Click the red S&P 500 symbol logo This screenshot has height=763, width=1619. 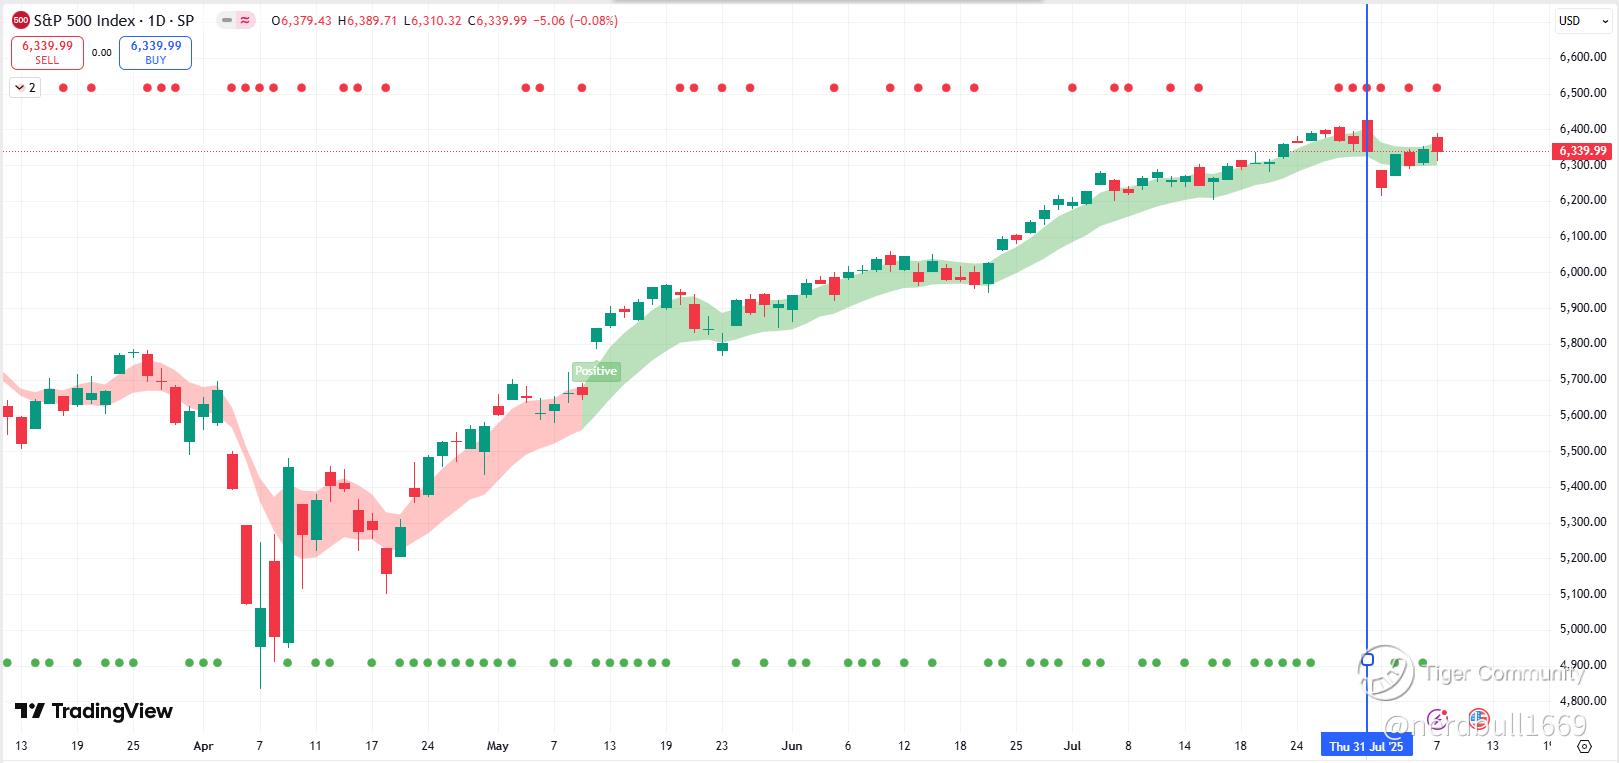pos(20,20)
